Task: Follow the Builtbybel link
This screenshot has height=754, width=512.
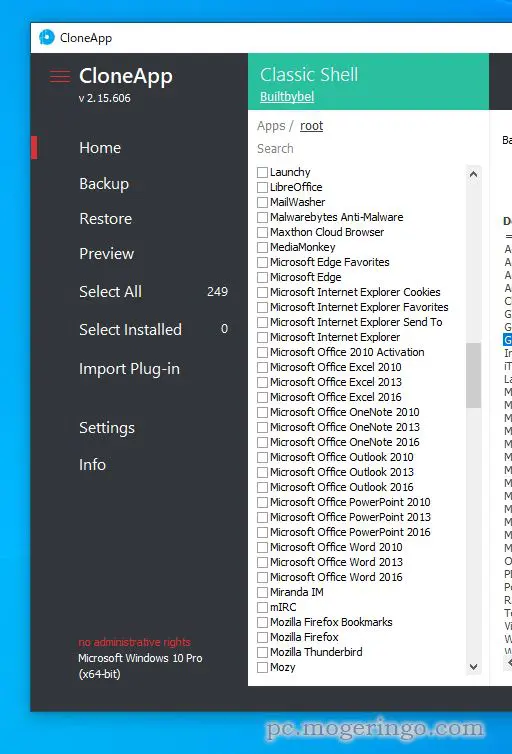Action: 287,97
